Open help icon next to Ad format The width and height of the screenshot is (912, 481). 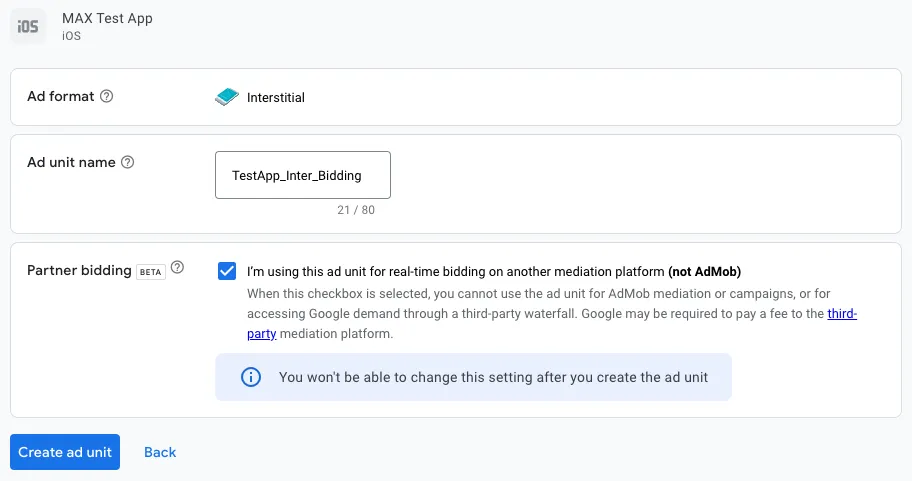[x=106, y=96]
